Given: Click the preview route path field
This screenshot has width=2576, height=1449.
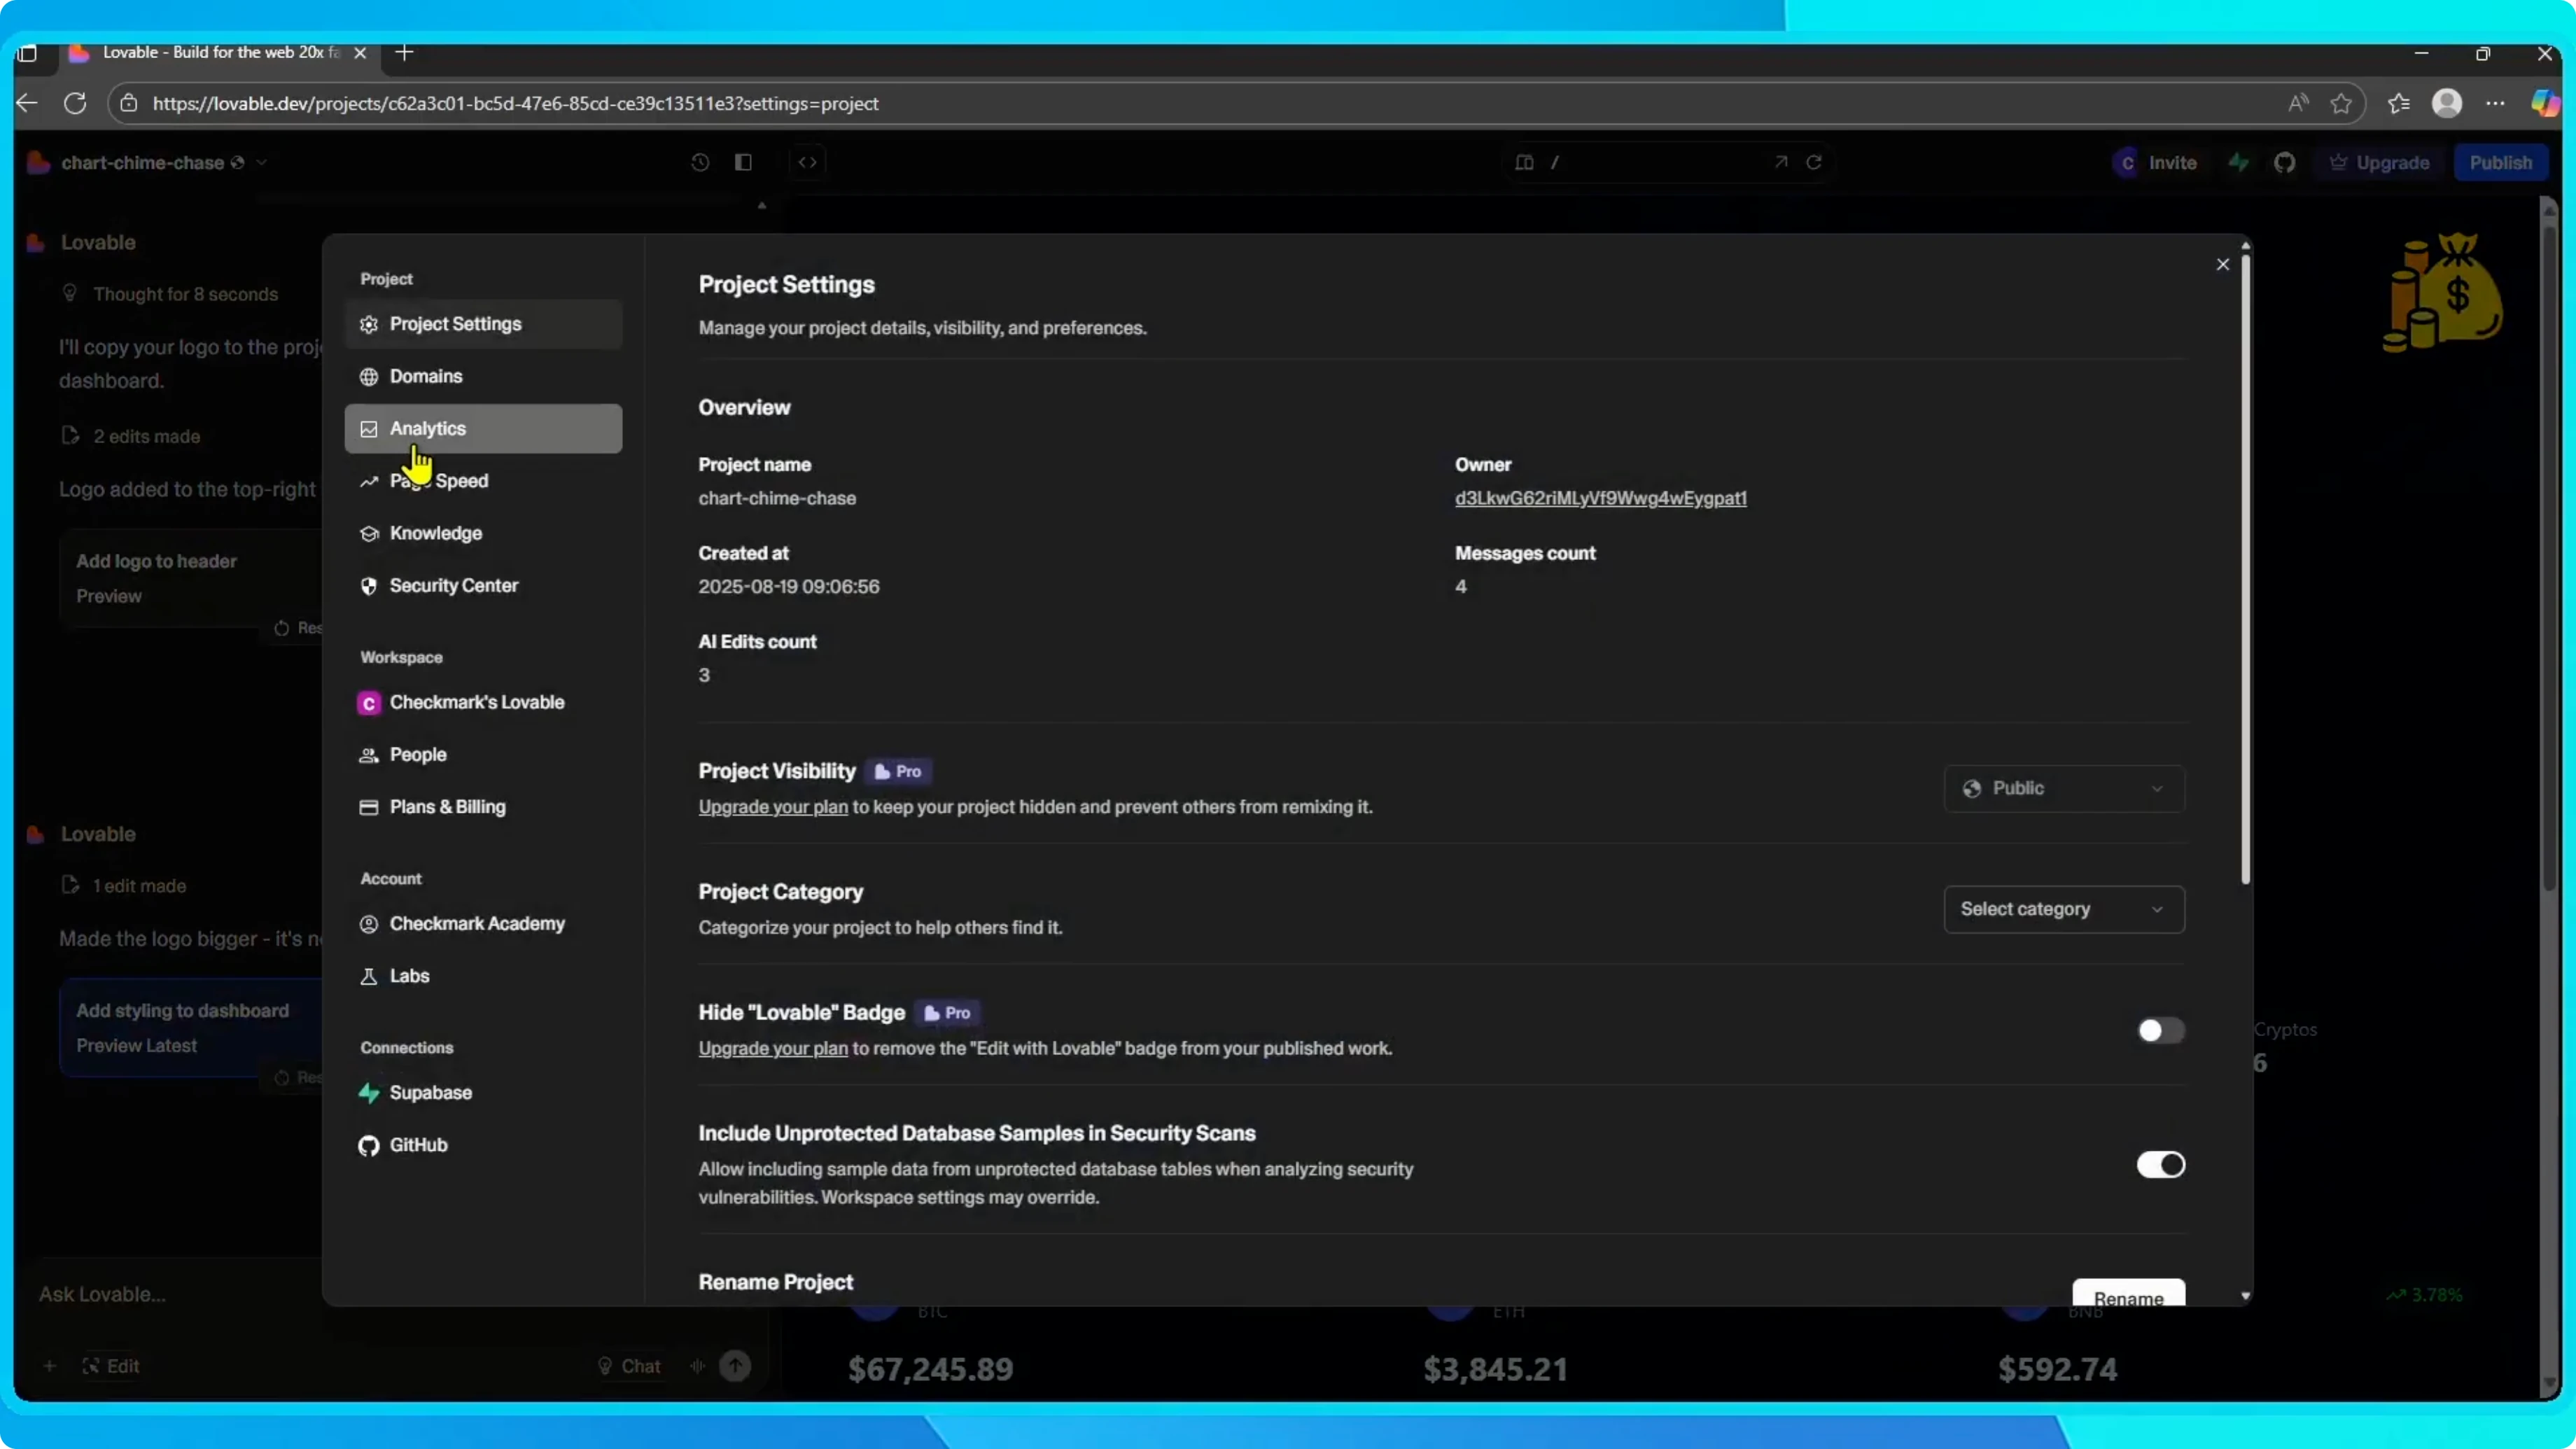Looking at the screenshot, I should coord(1655,162).
